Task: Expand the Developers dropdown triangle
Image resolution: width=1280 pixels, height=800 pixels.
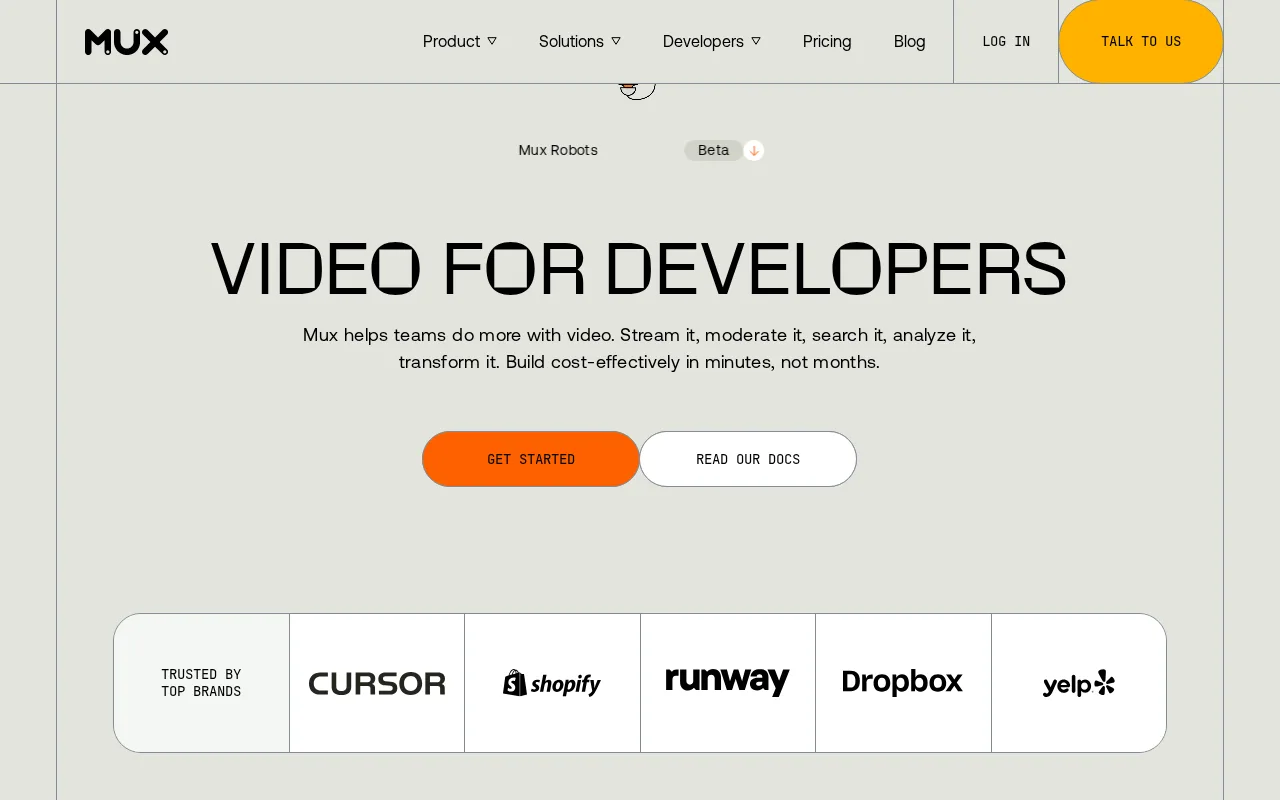Action: 756,41
